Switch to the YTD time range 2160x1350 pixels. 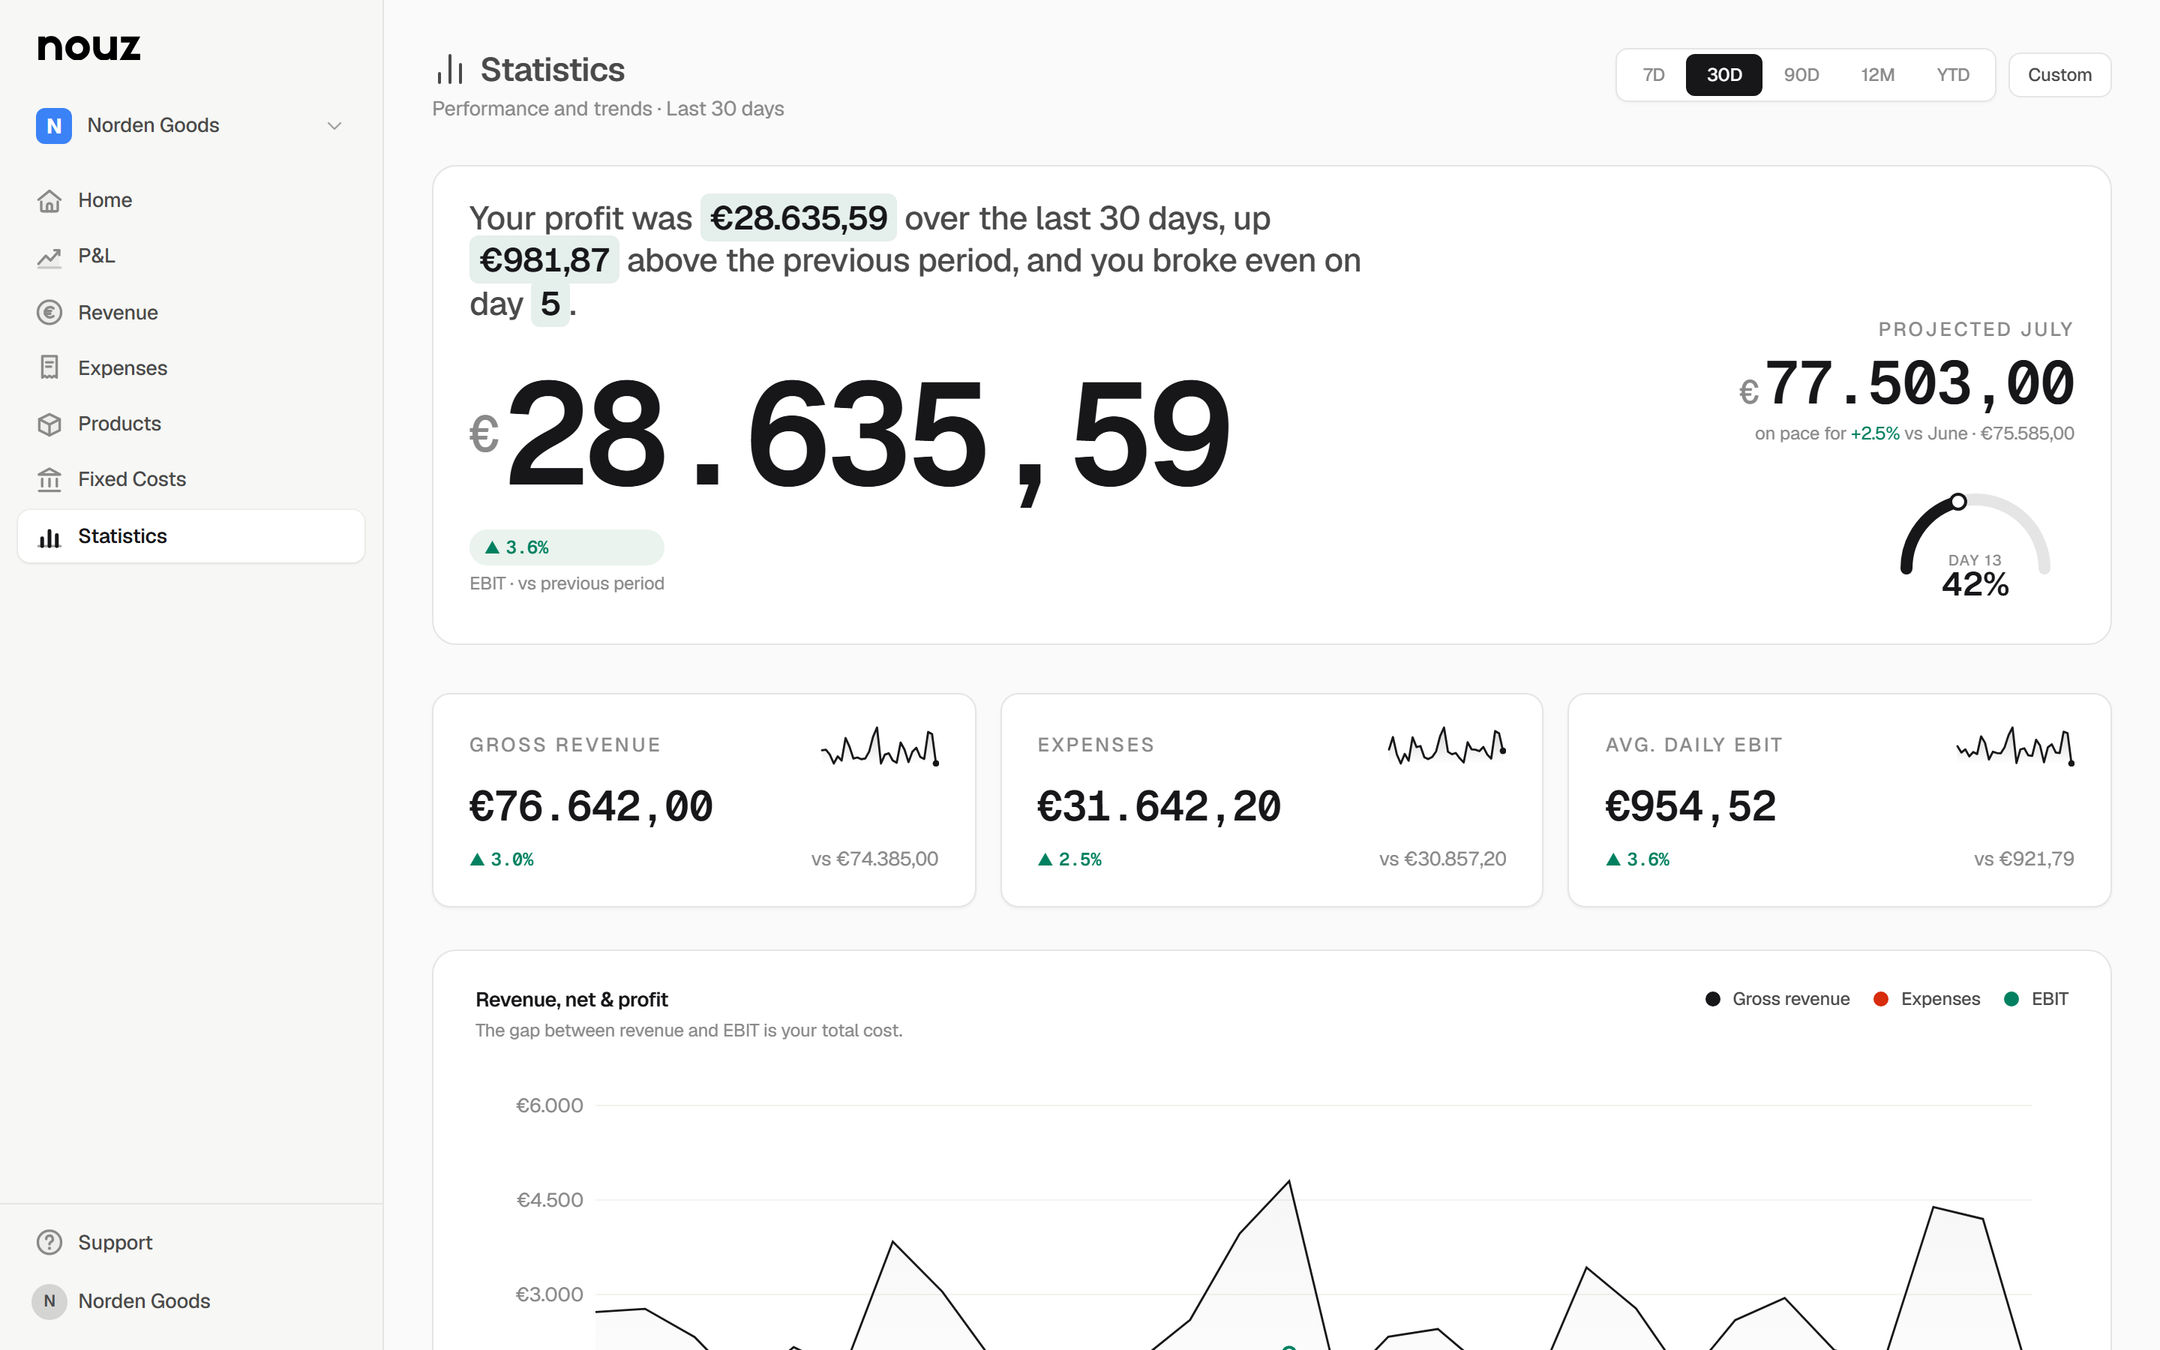coord(1953,75)
